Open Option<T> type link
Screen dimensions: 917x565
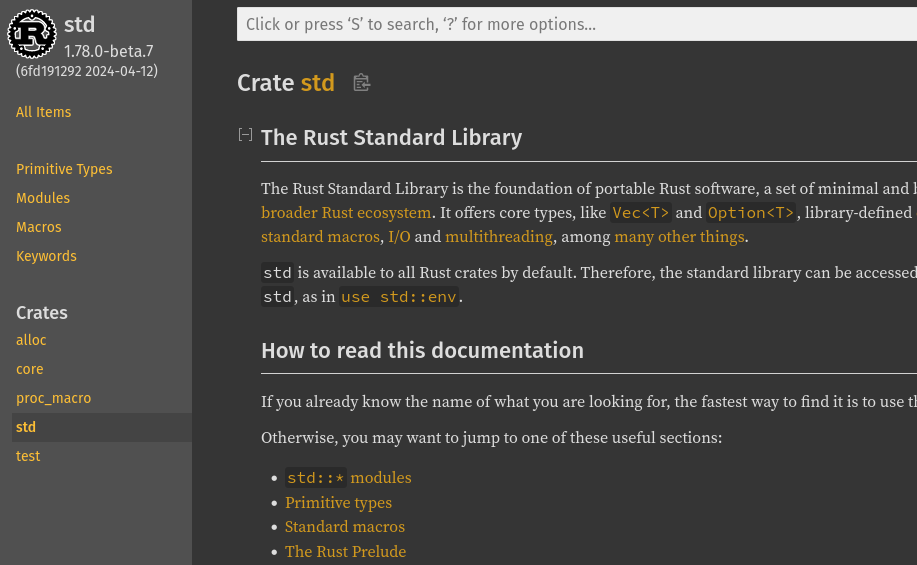[x=751, y=212]
